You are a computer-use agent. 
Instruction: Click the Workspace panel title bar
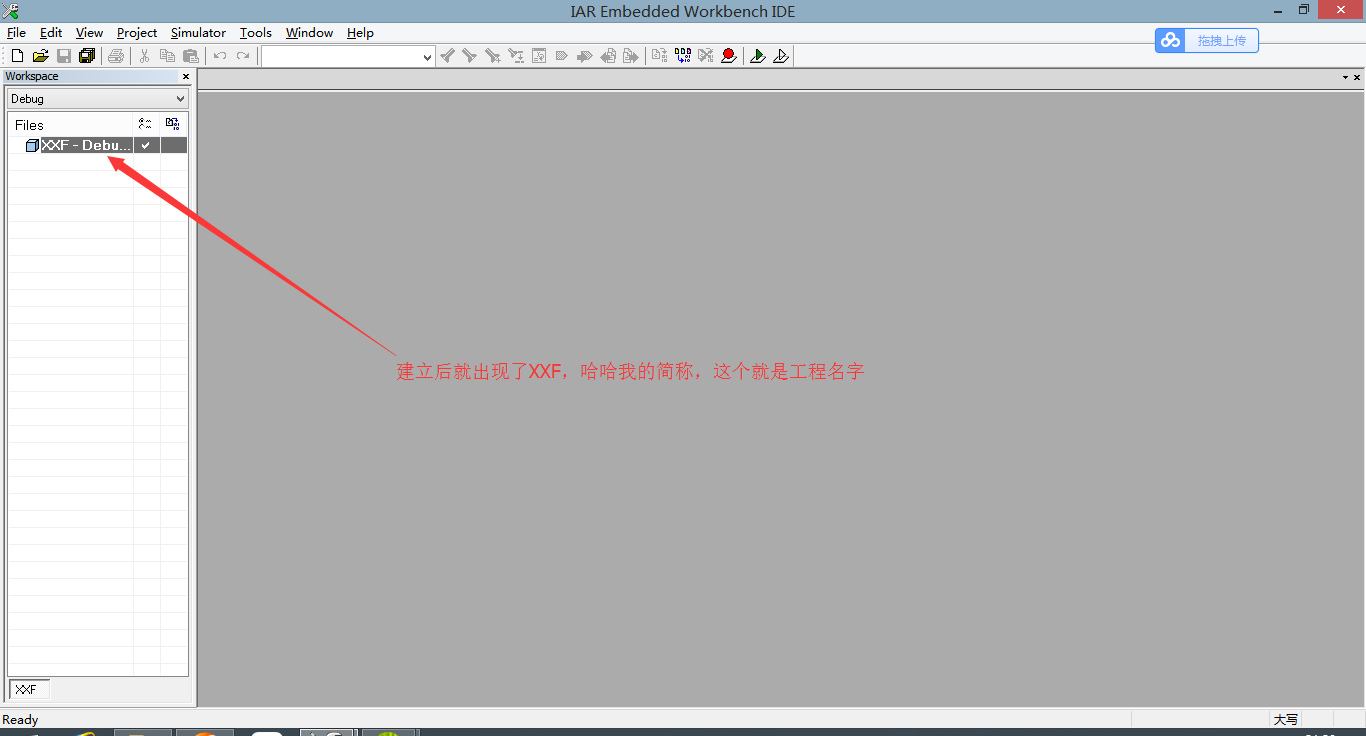click(x=92, y=76)
